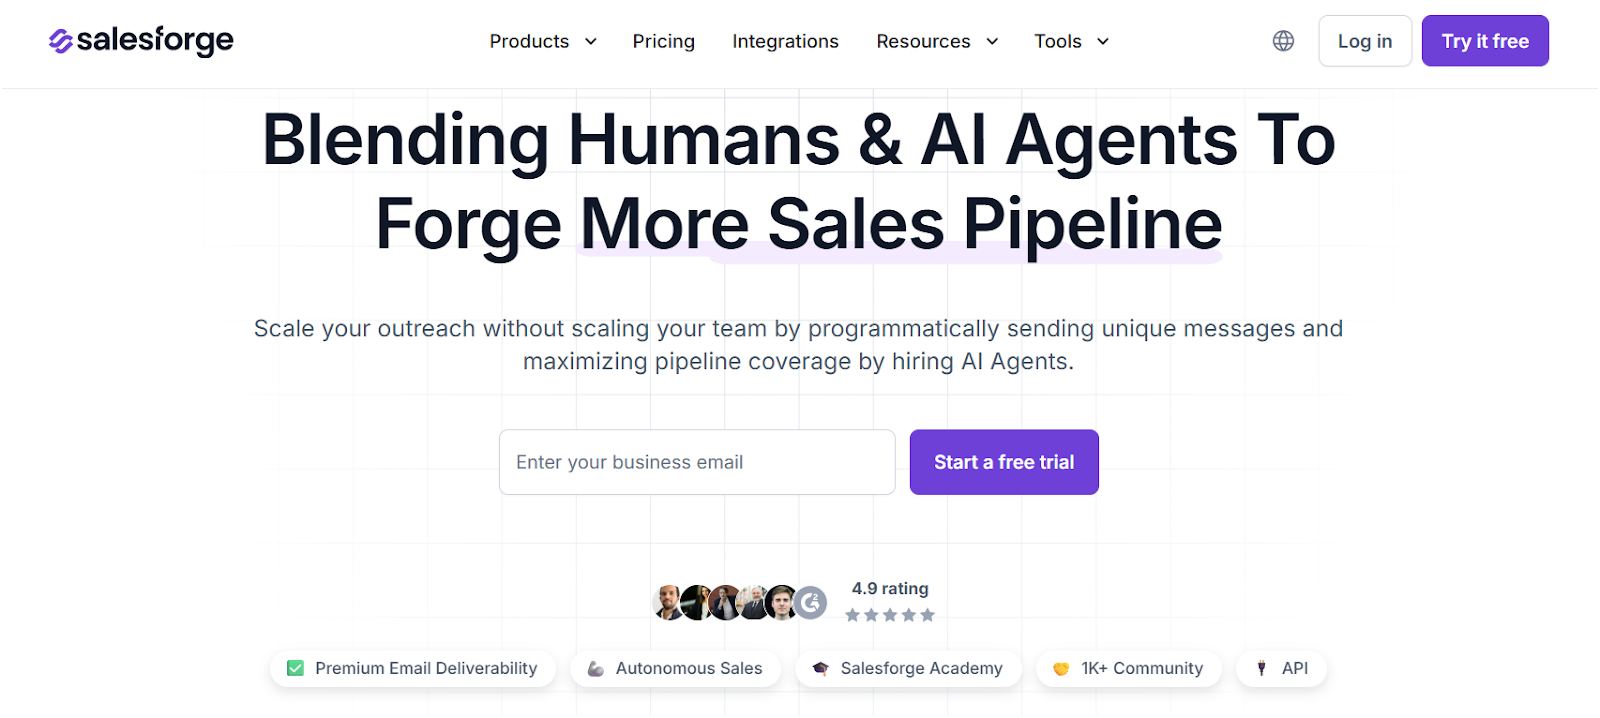Open the Pricing page

coord(663,41)
